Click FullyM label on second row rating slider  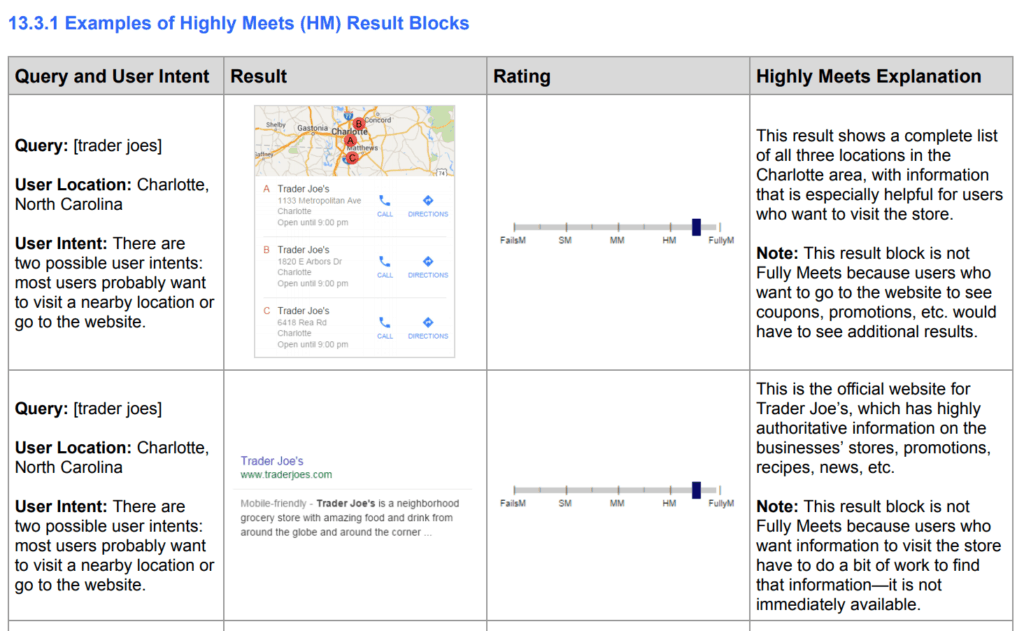[721, 504]
